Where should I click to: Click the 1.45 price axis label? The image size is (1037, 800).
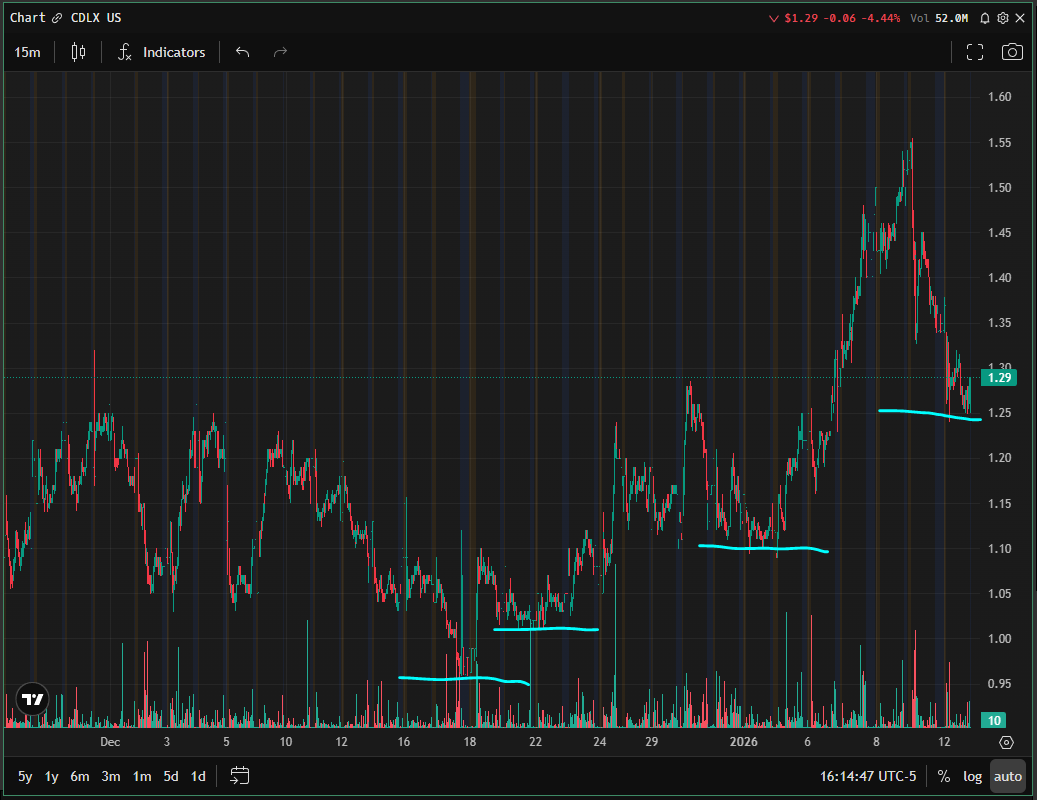coord(999,233)
